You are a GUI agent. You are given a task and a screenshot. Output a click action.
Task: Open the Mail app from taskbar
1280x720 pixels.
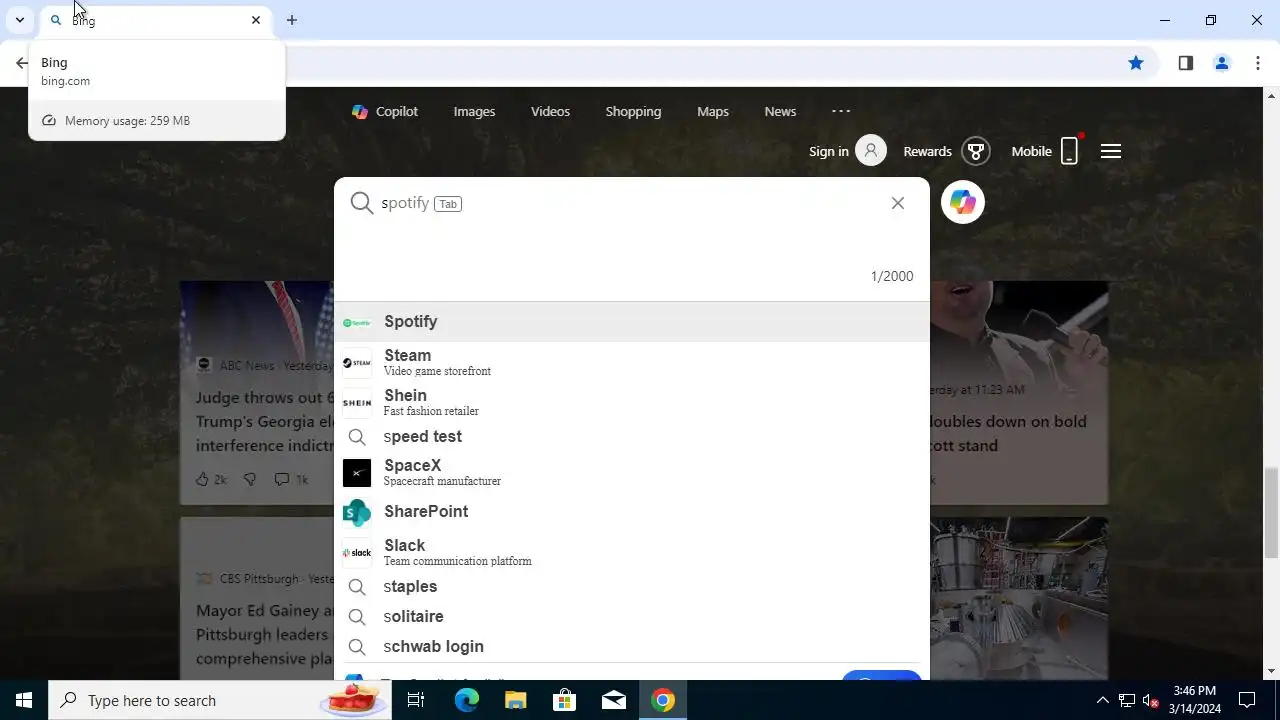coord(613,700)
